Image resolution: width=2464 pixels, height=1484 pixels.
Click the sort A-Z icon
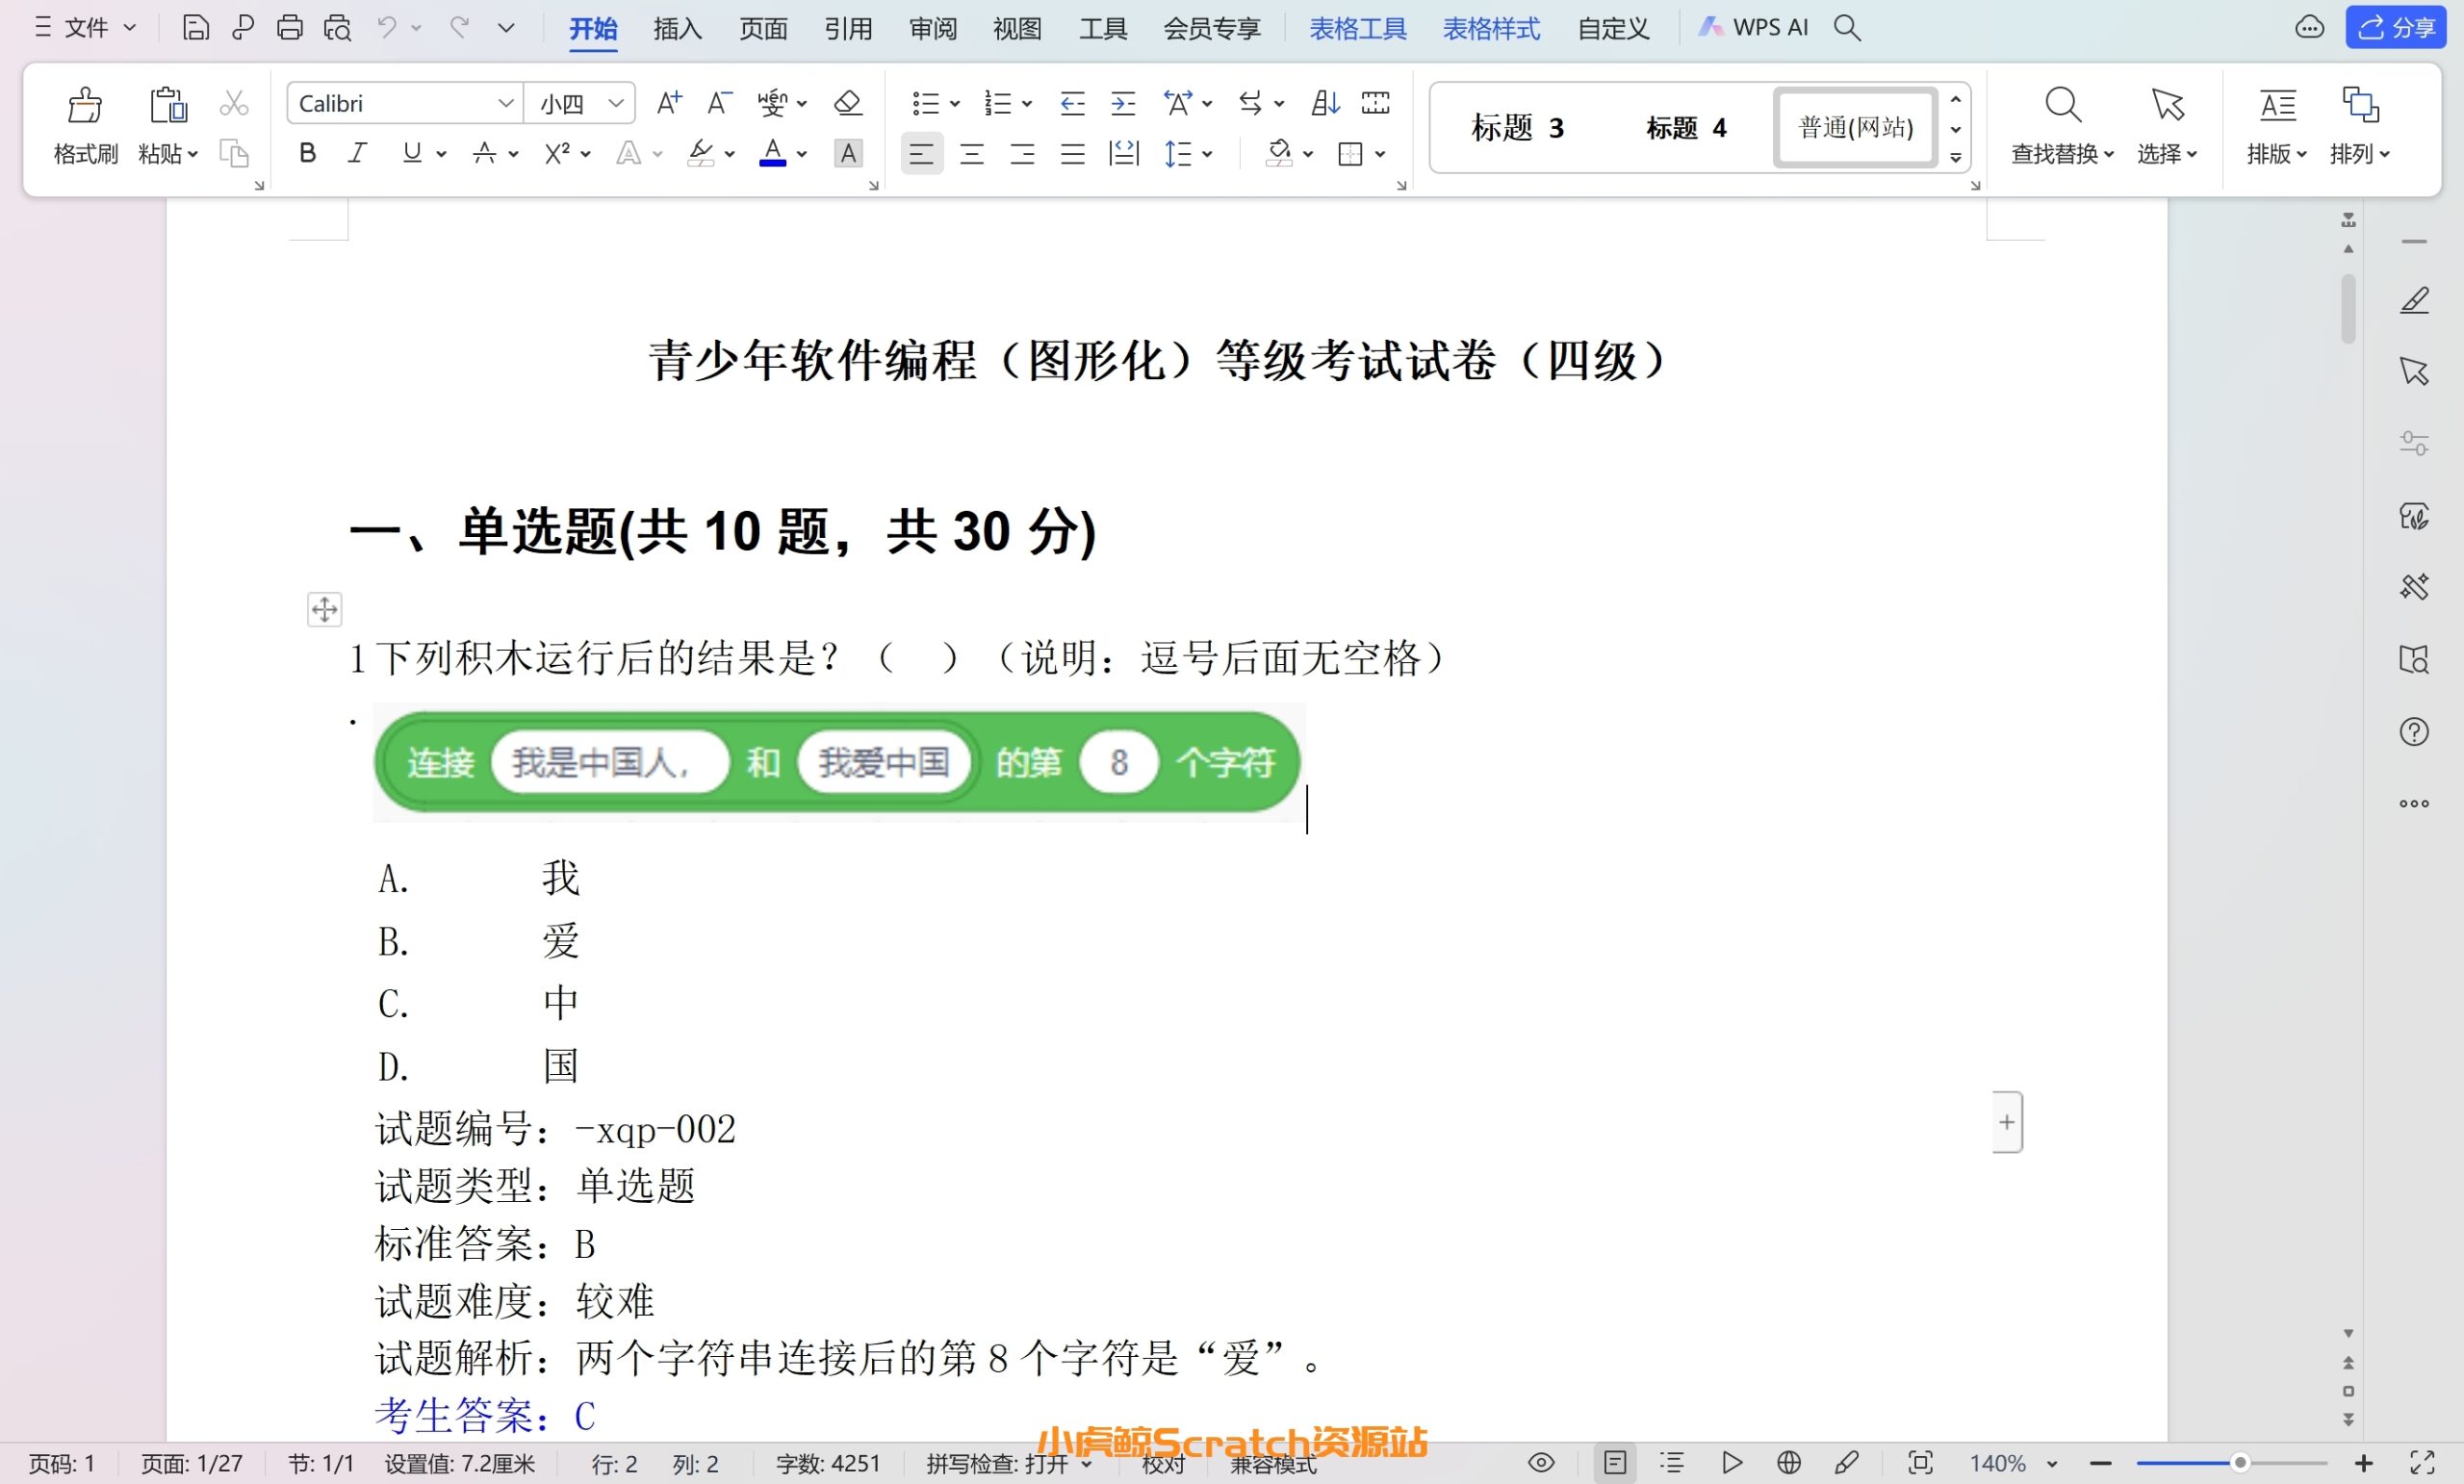(1325, 103)
